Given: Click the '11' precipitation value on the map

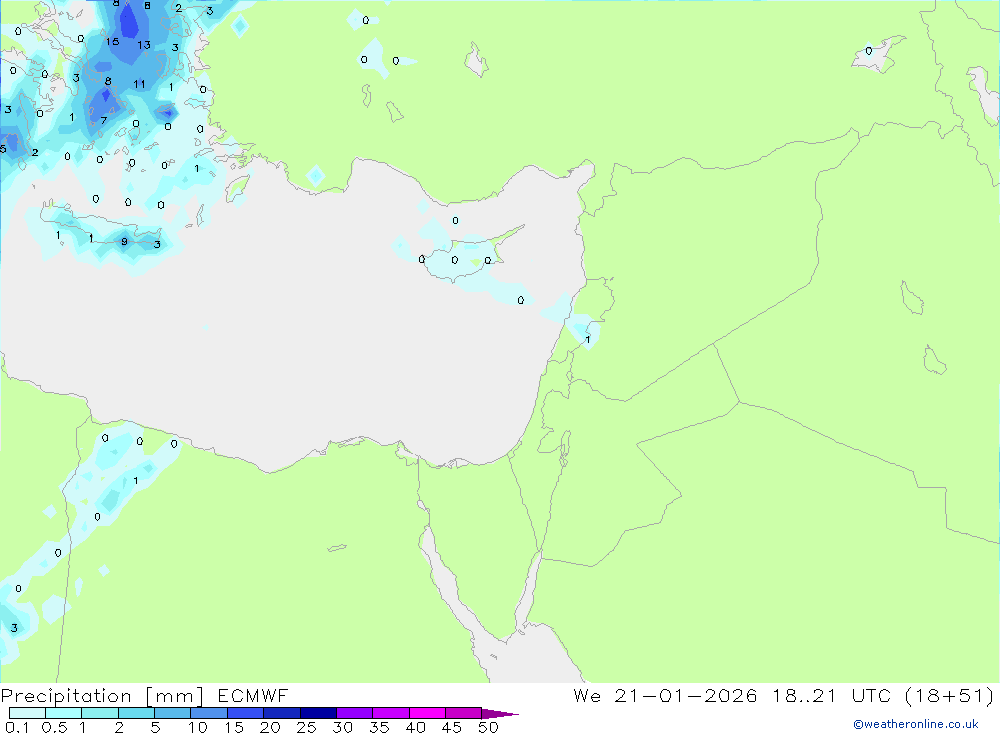Looking at the screenshot, I should (x=140, y=84).
